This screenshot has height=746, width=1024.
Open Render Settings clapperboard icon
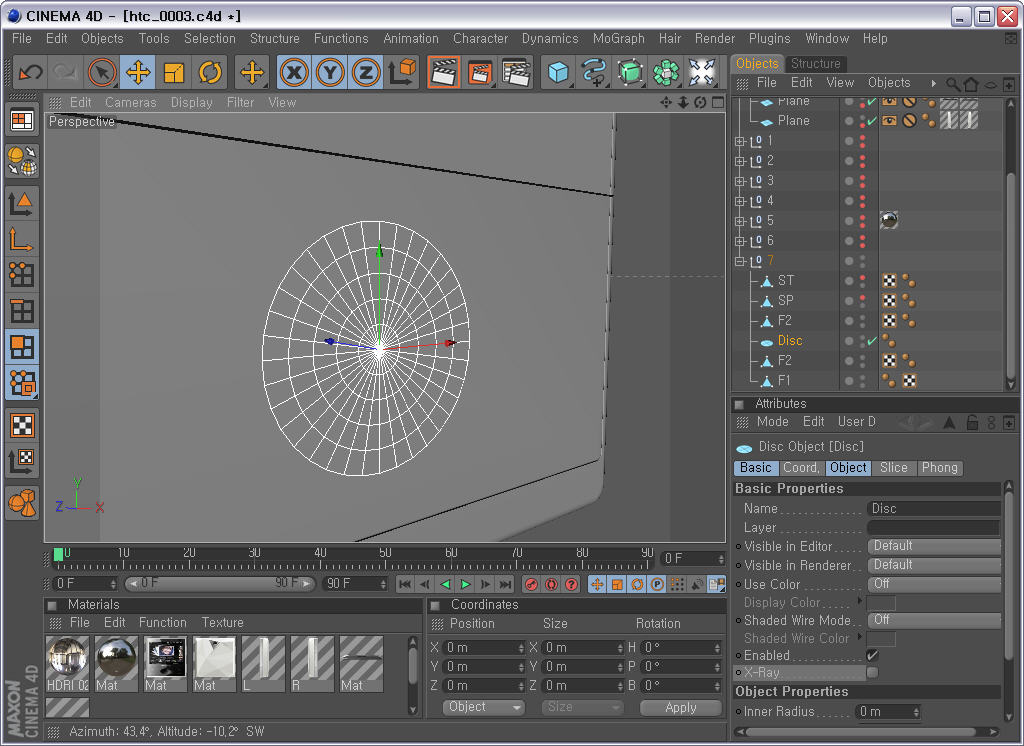pos(516,72)
